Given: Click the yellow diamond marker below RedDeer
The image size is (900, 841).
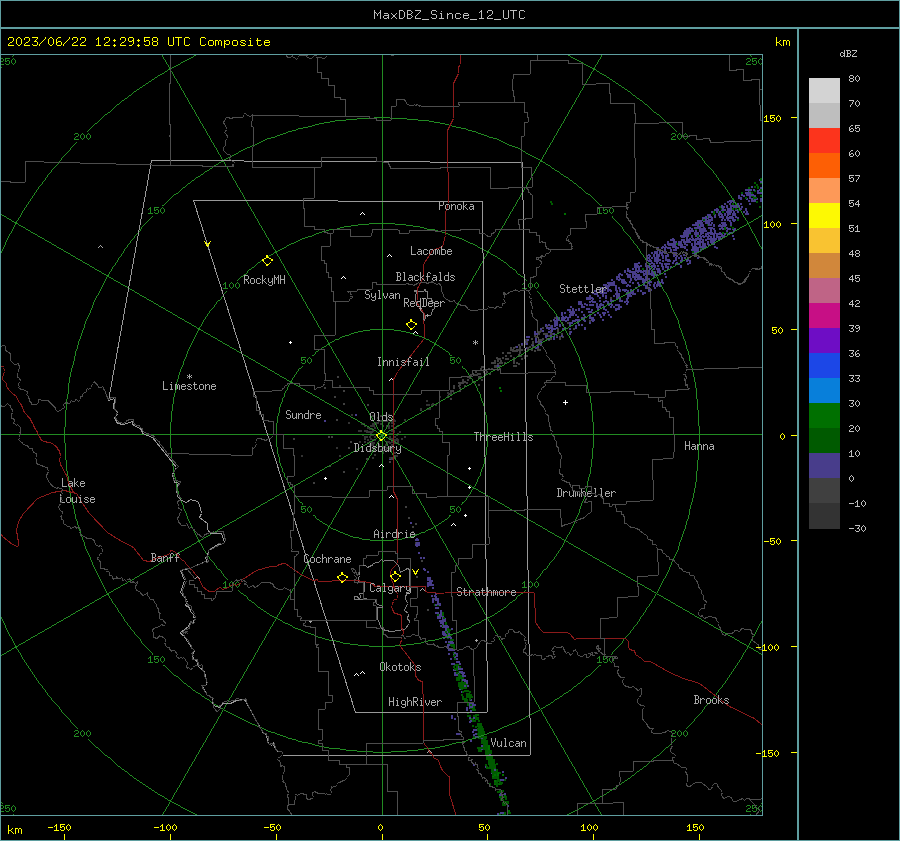Looking at the screenshot, I should (x=412, y=325).
